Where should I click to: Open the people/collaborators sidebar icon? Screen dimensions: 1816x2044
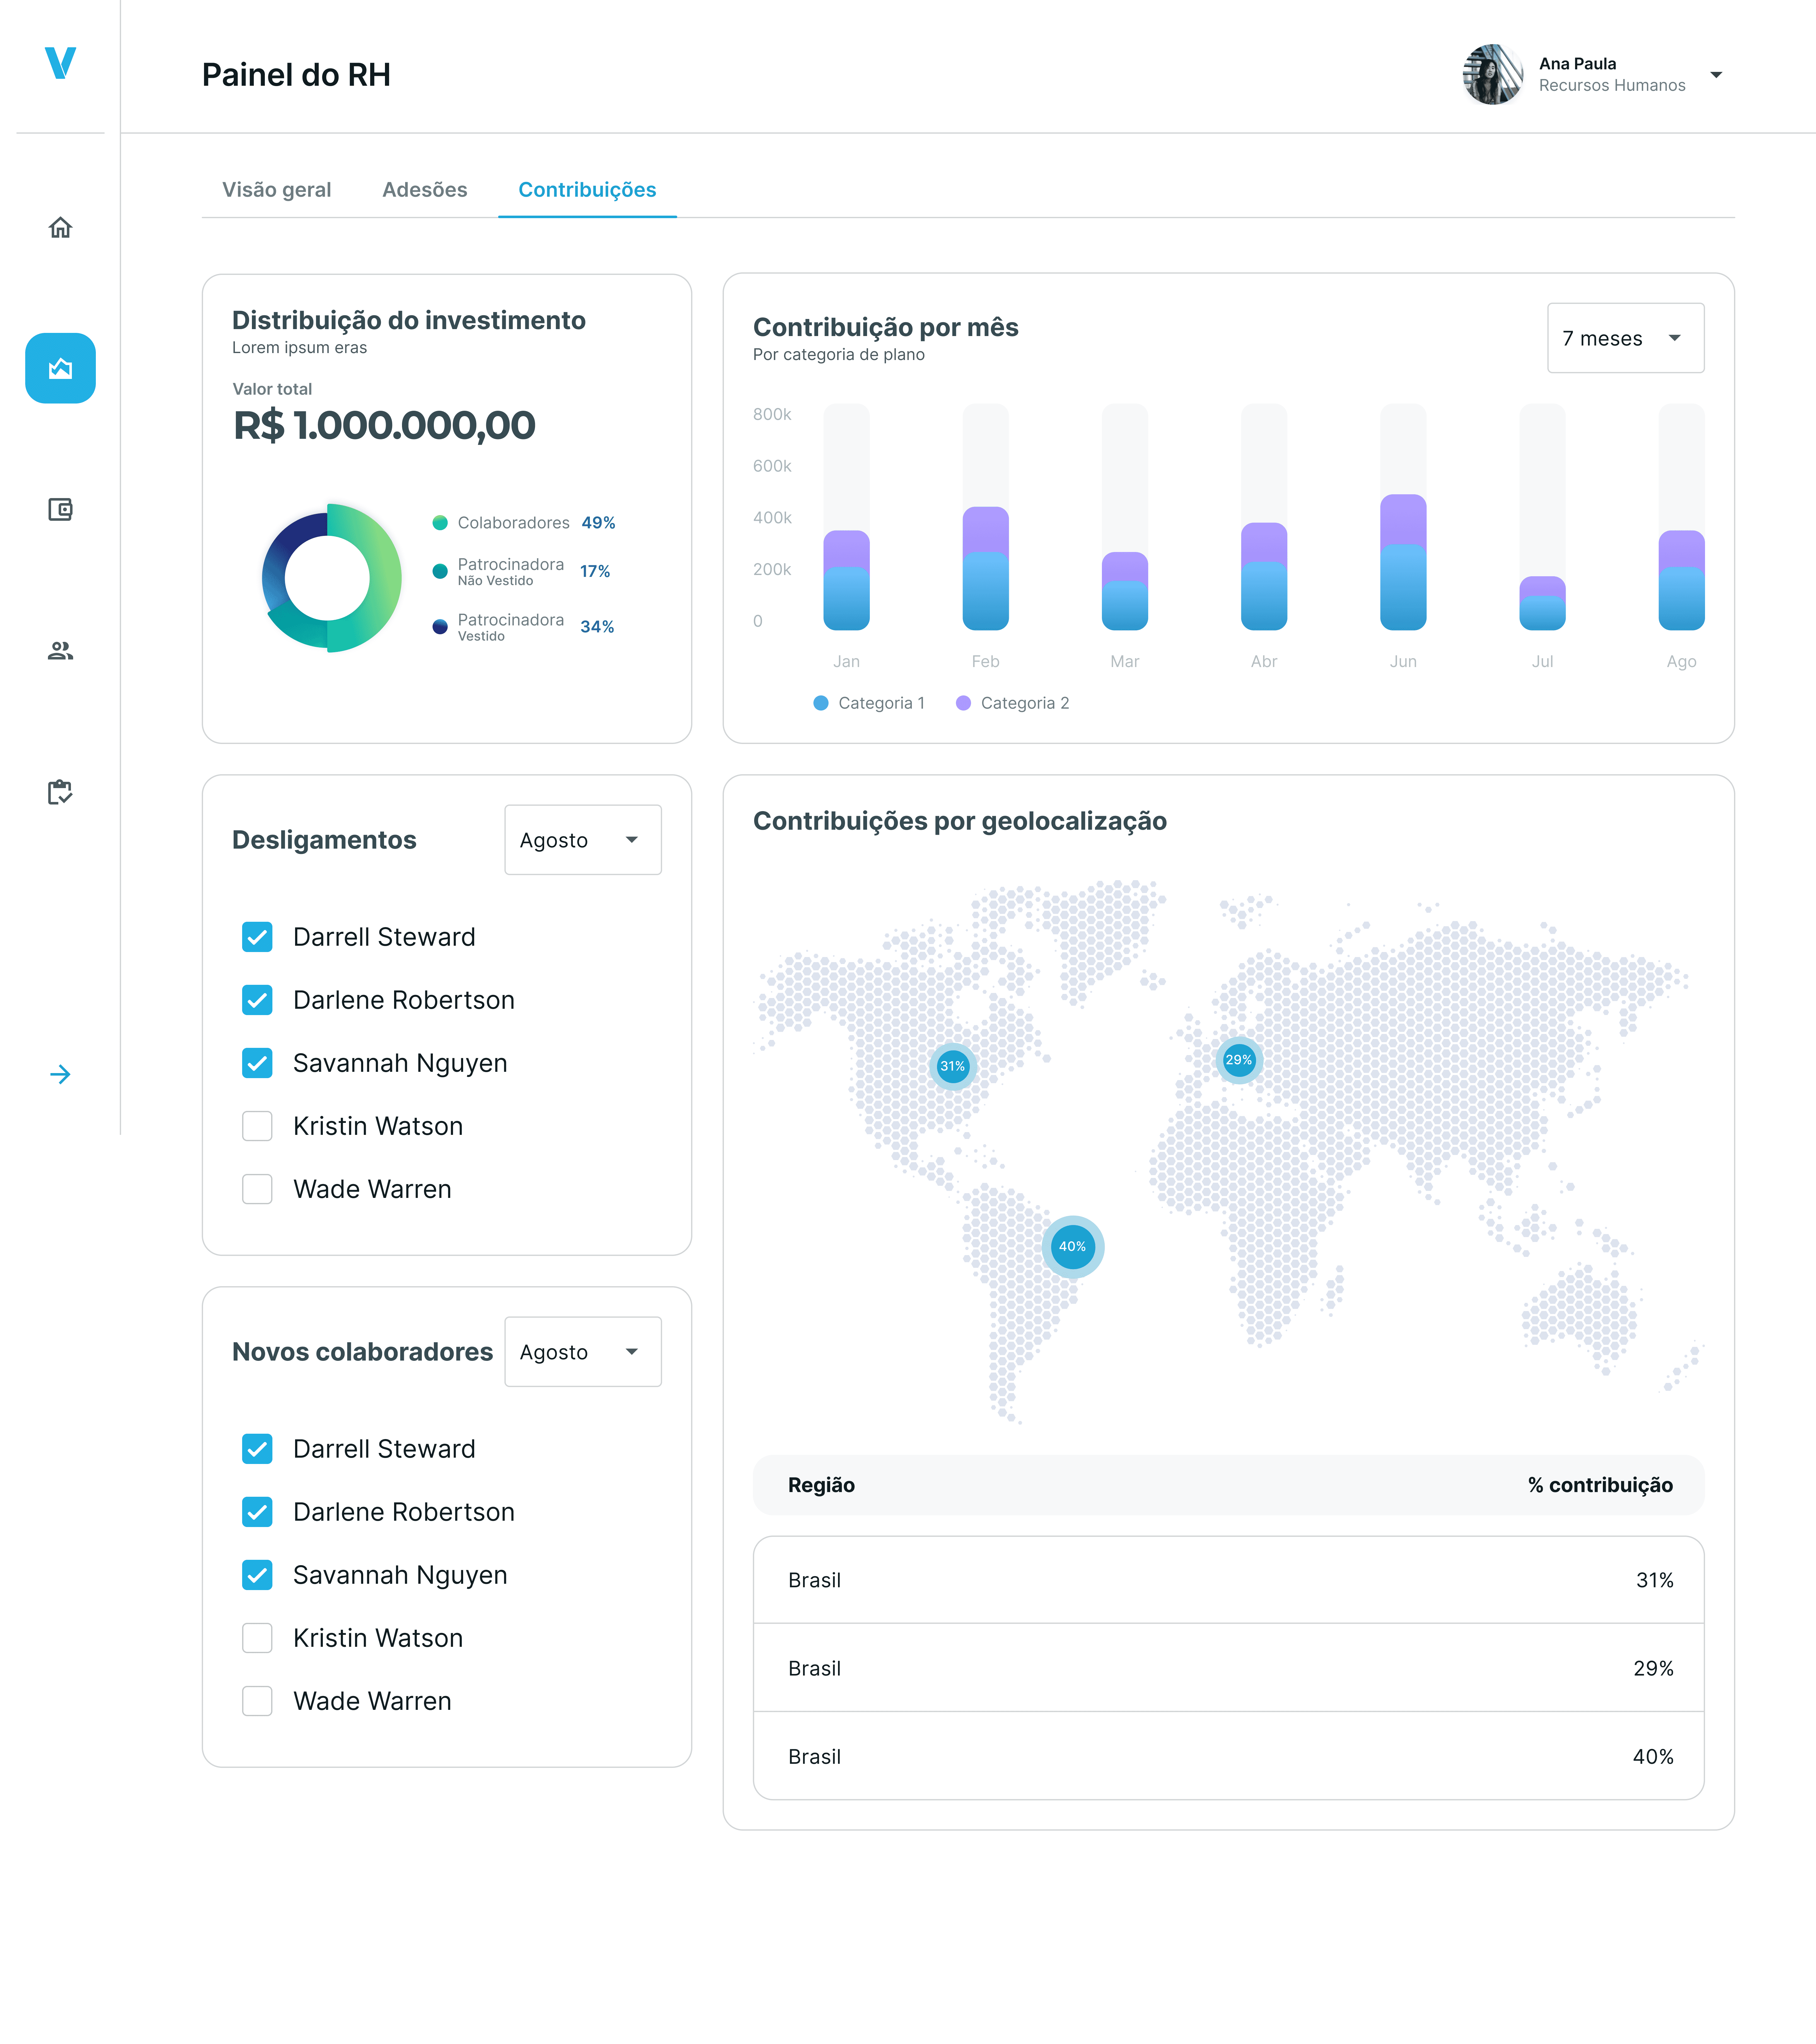tap(60, 651)
